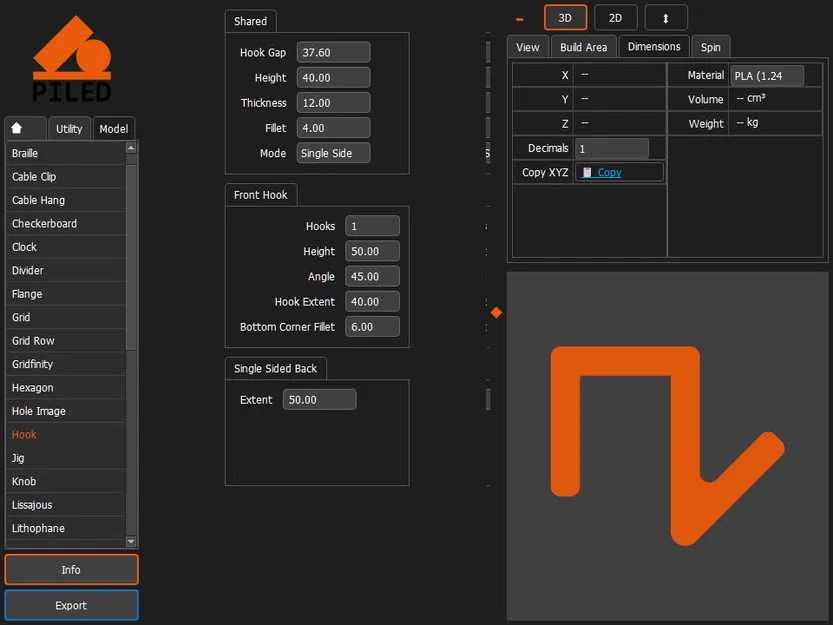Click the orange minus indicator near 3D
The width and height of the screenshot is (833, 625).
(520, 20)
